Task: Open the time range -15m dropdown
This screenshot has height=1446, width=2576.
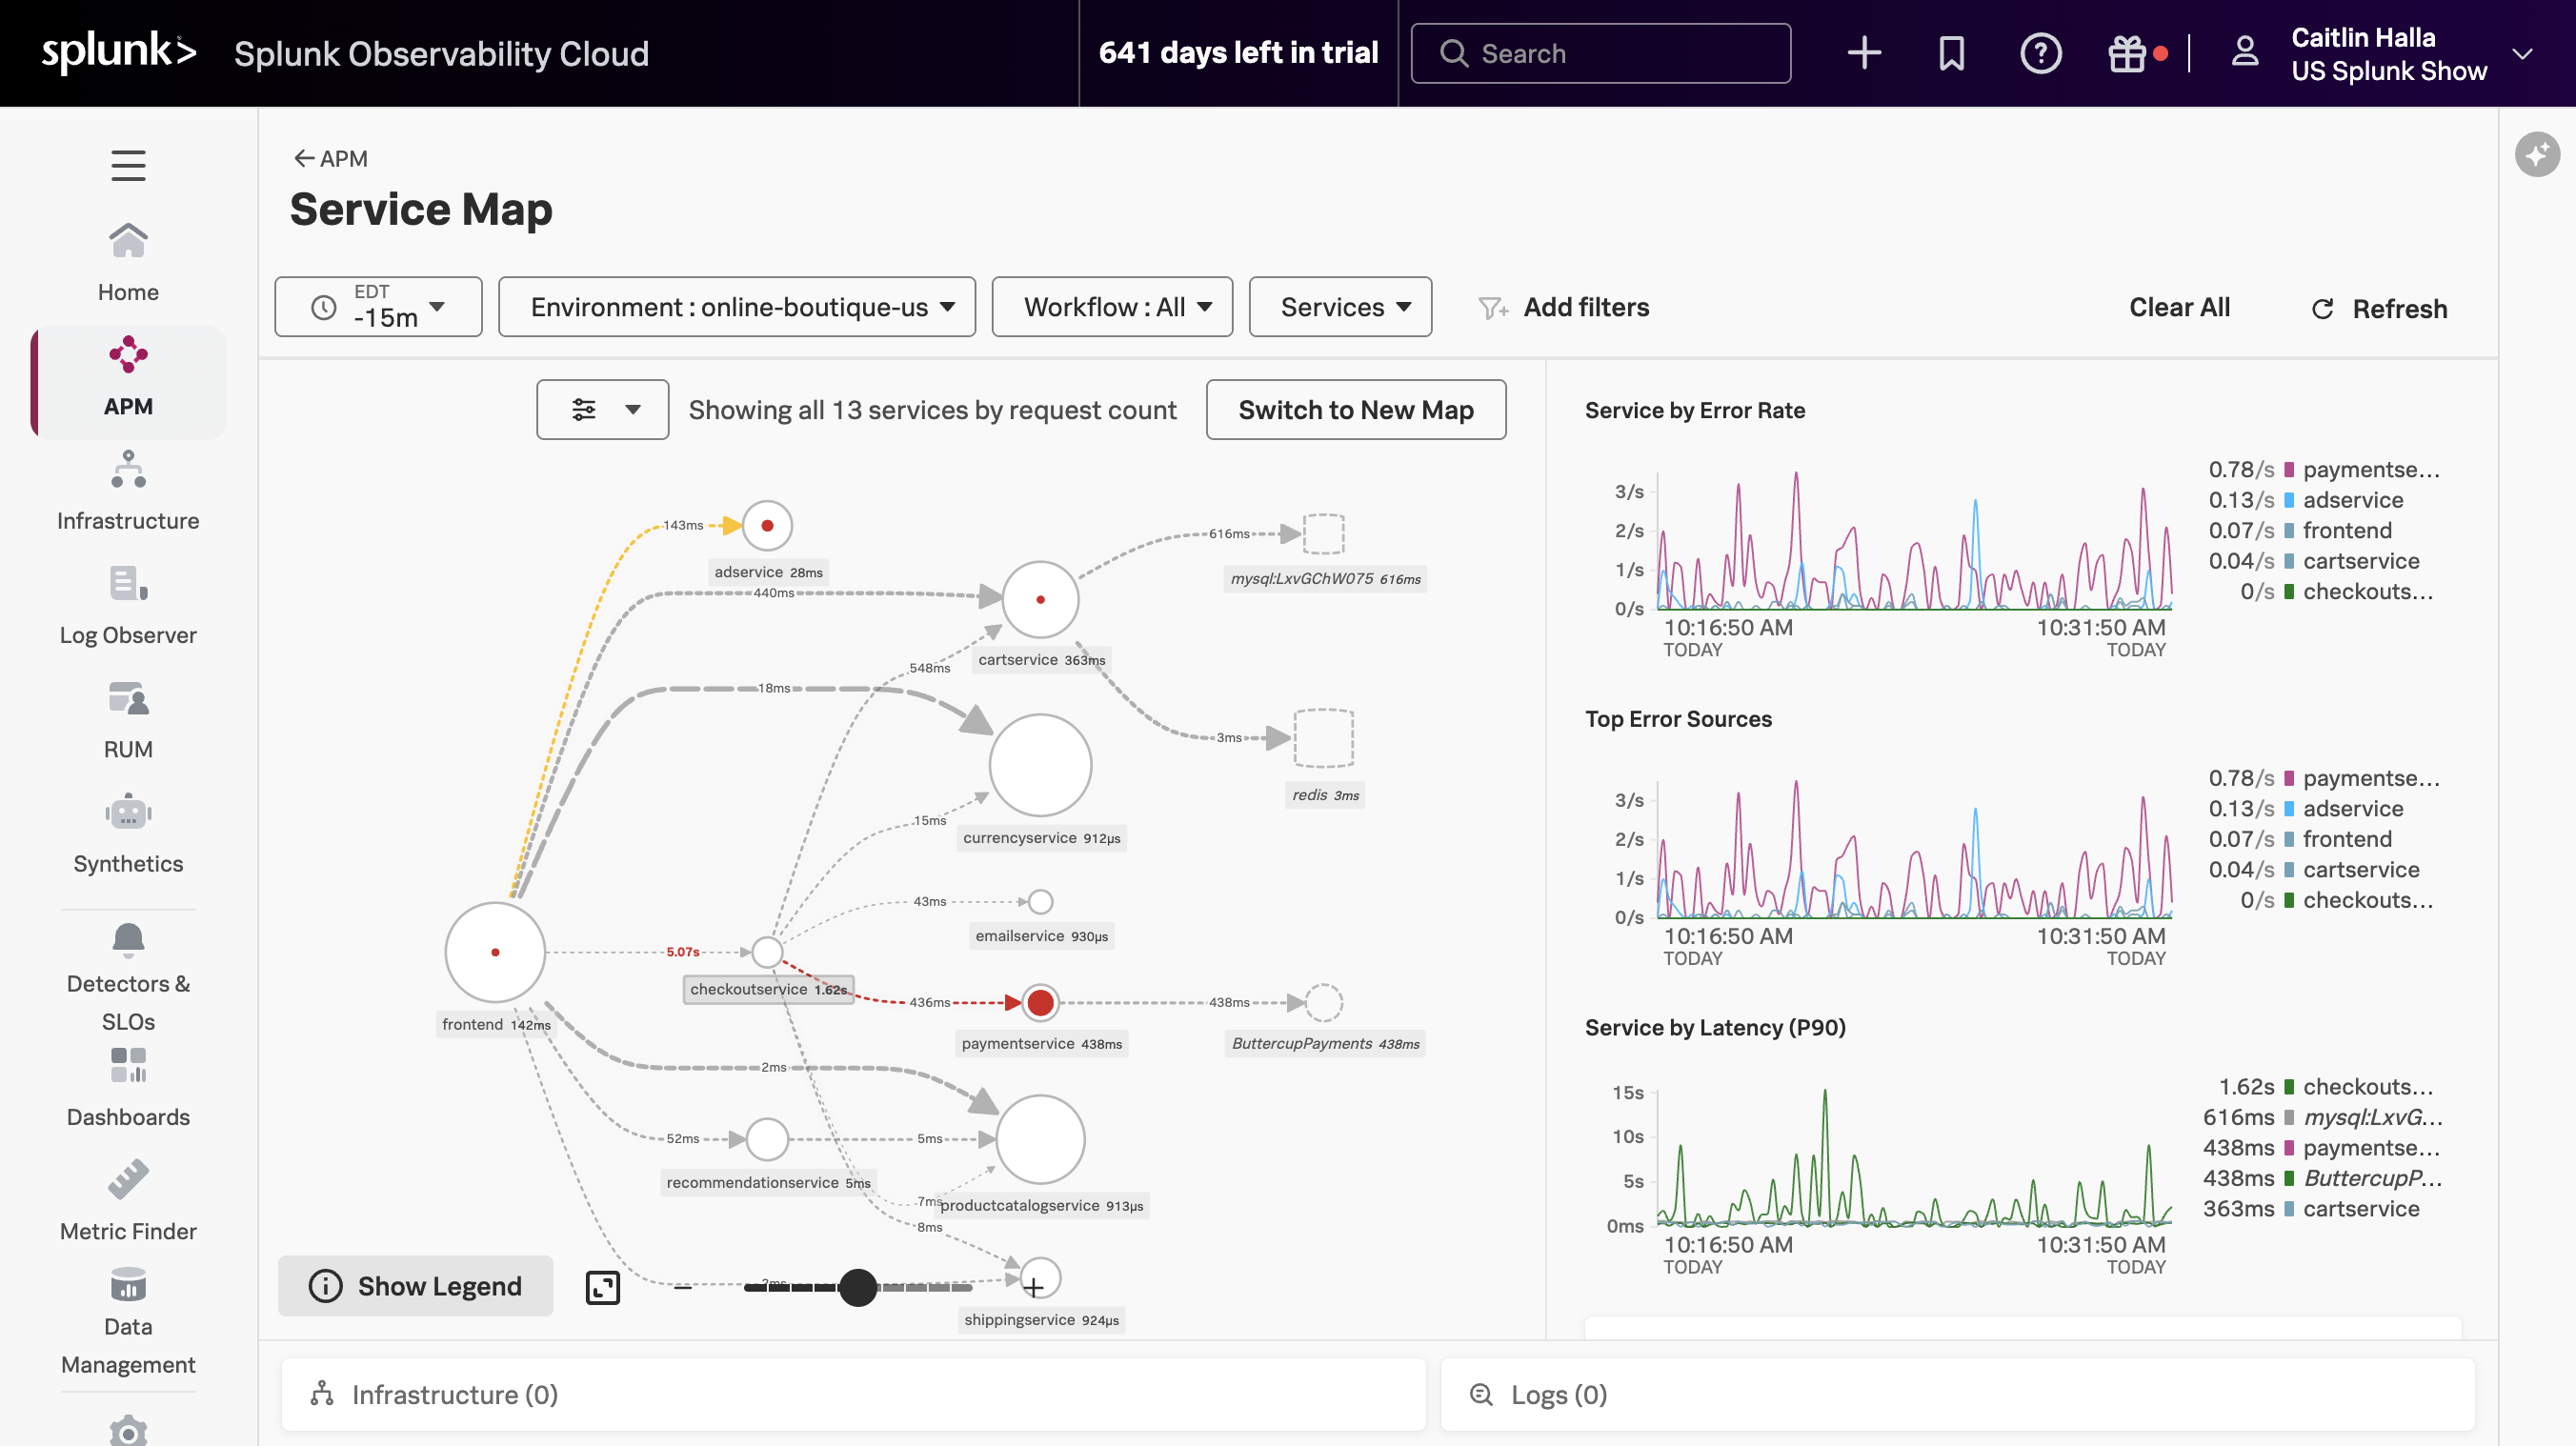Action: [x=378, y=307]
